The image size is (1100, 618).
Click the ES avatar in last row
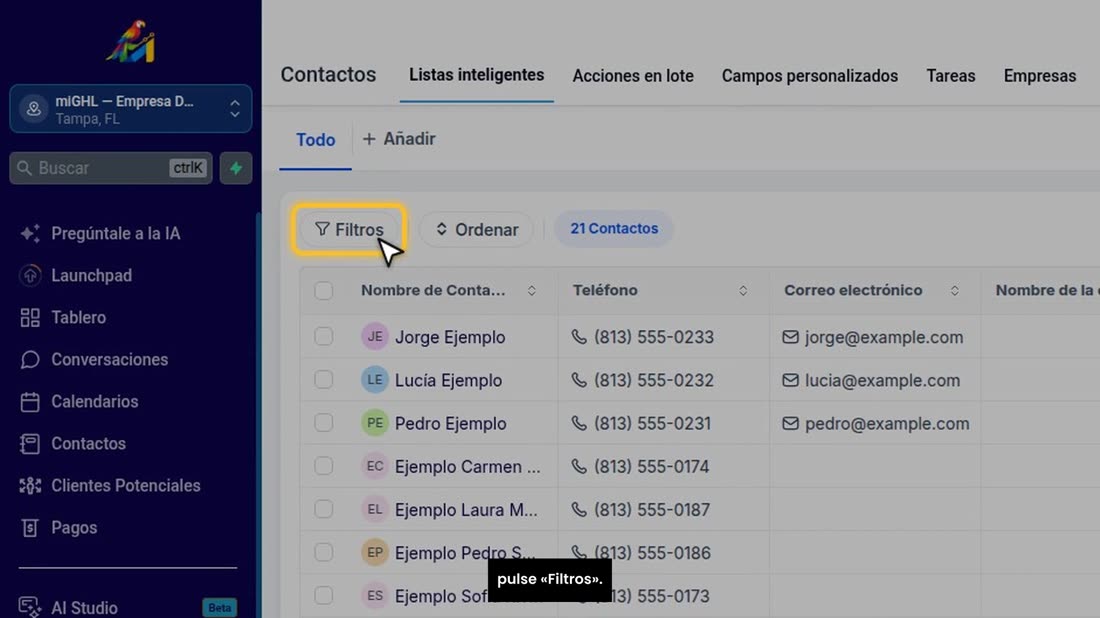pos(375,596)
